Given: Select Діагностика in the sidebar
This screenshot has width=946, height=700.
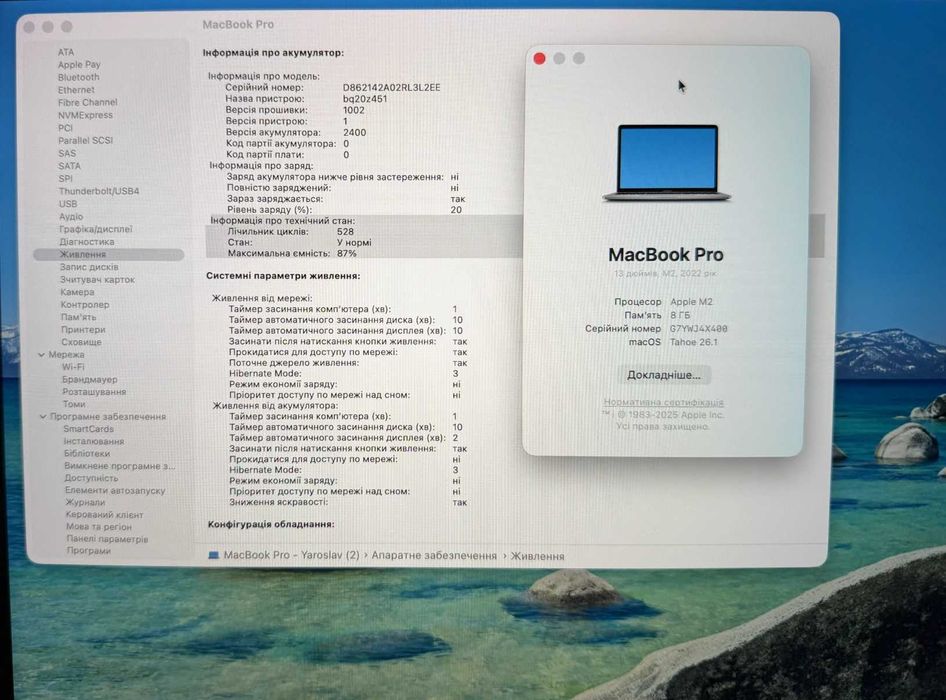Looking at the screenshot, I should [x=87, y=242].
